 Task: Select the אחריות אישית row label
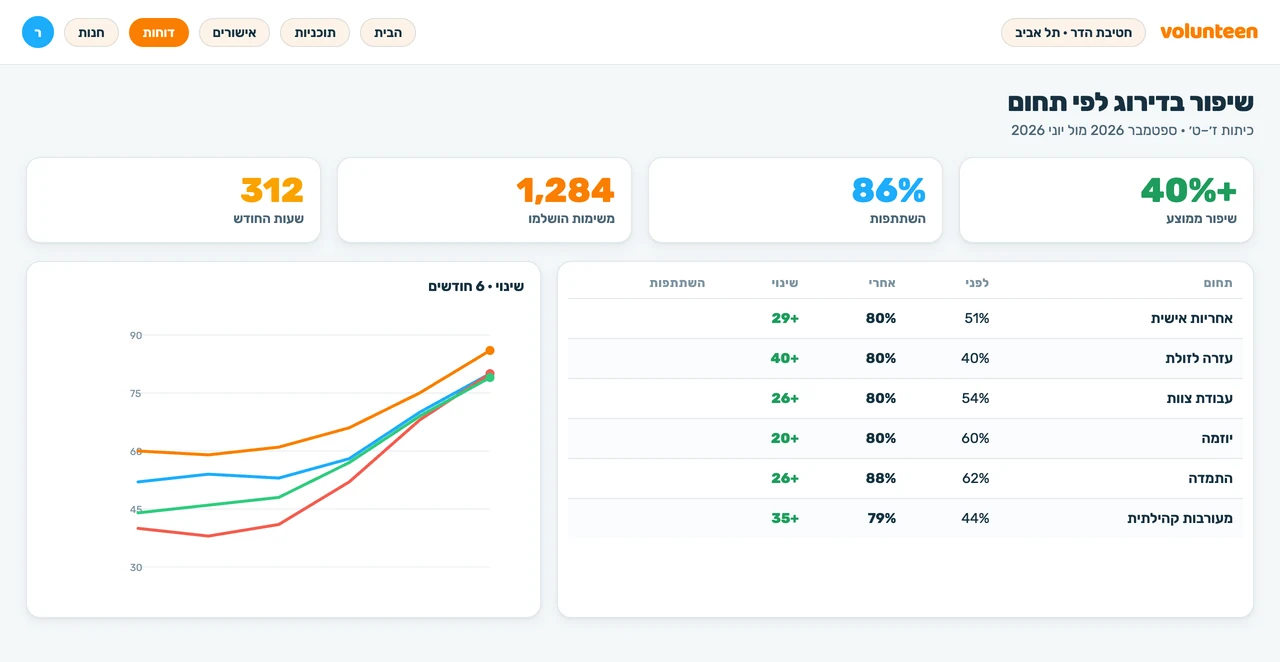(1192, 318)
